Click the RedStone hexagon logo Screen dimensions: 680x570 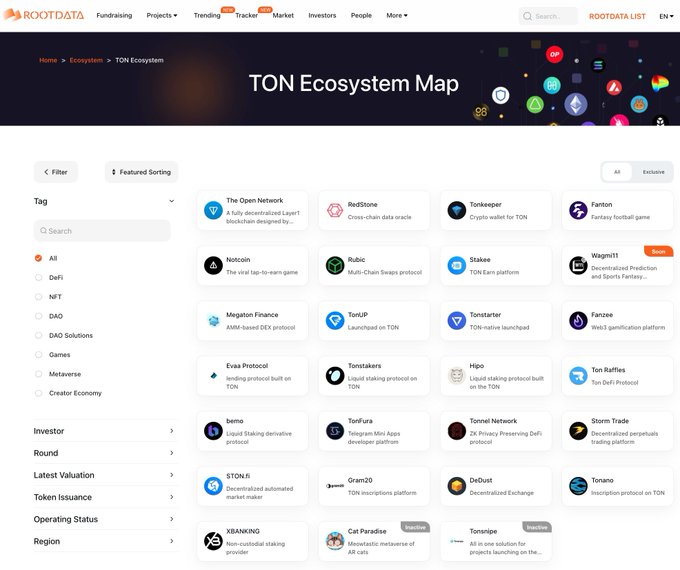(x=335, y=210)
